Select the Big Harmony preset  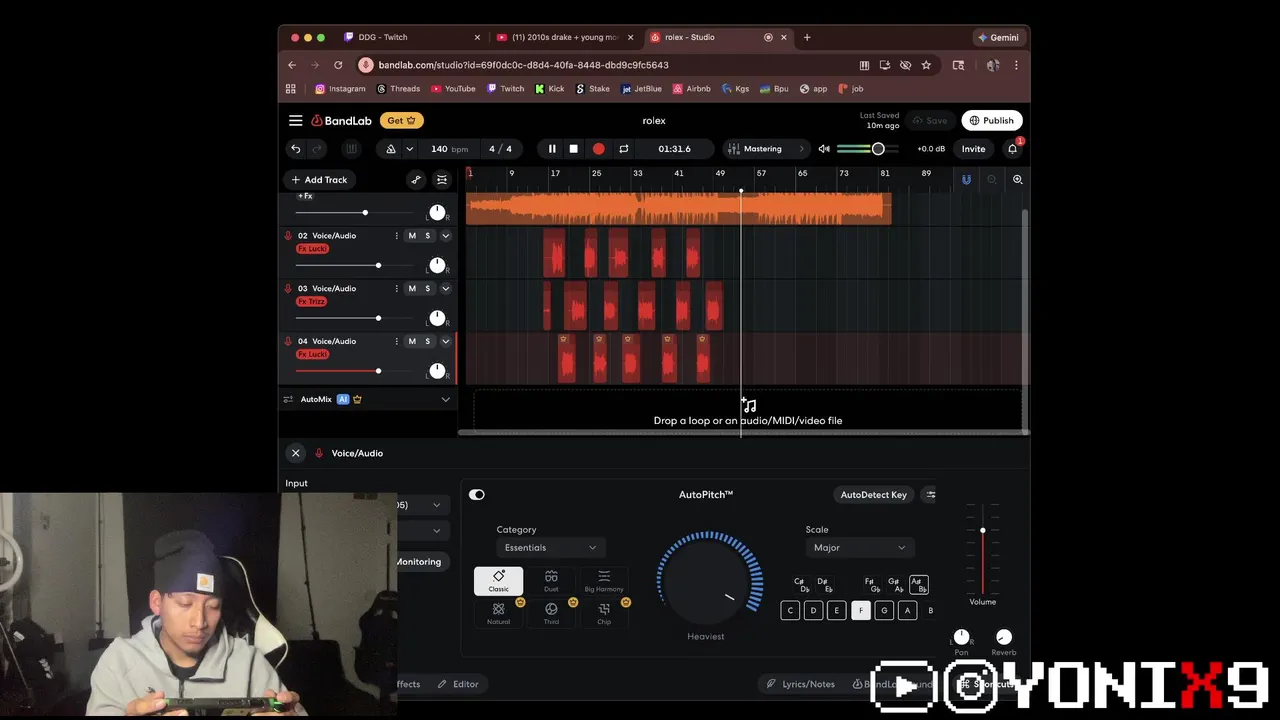604,581
